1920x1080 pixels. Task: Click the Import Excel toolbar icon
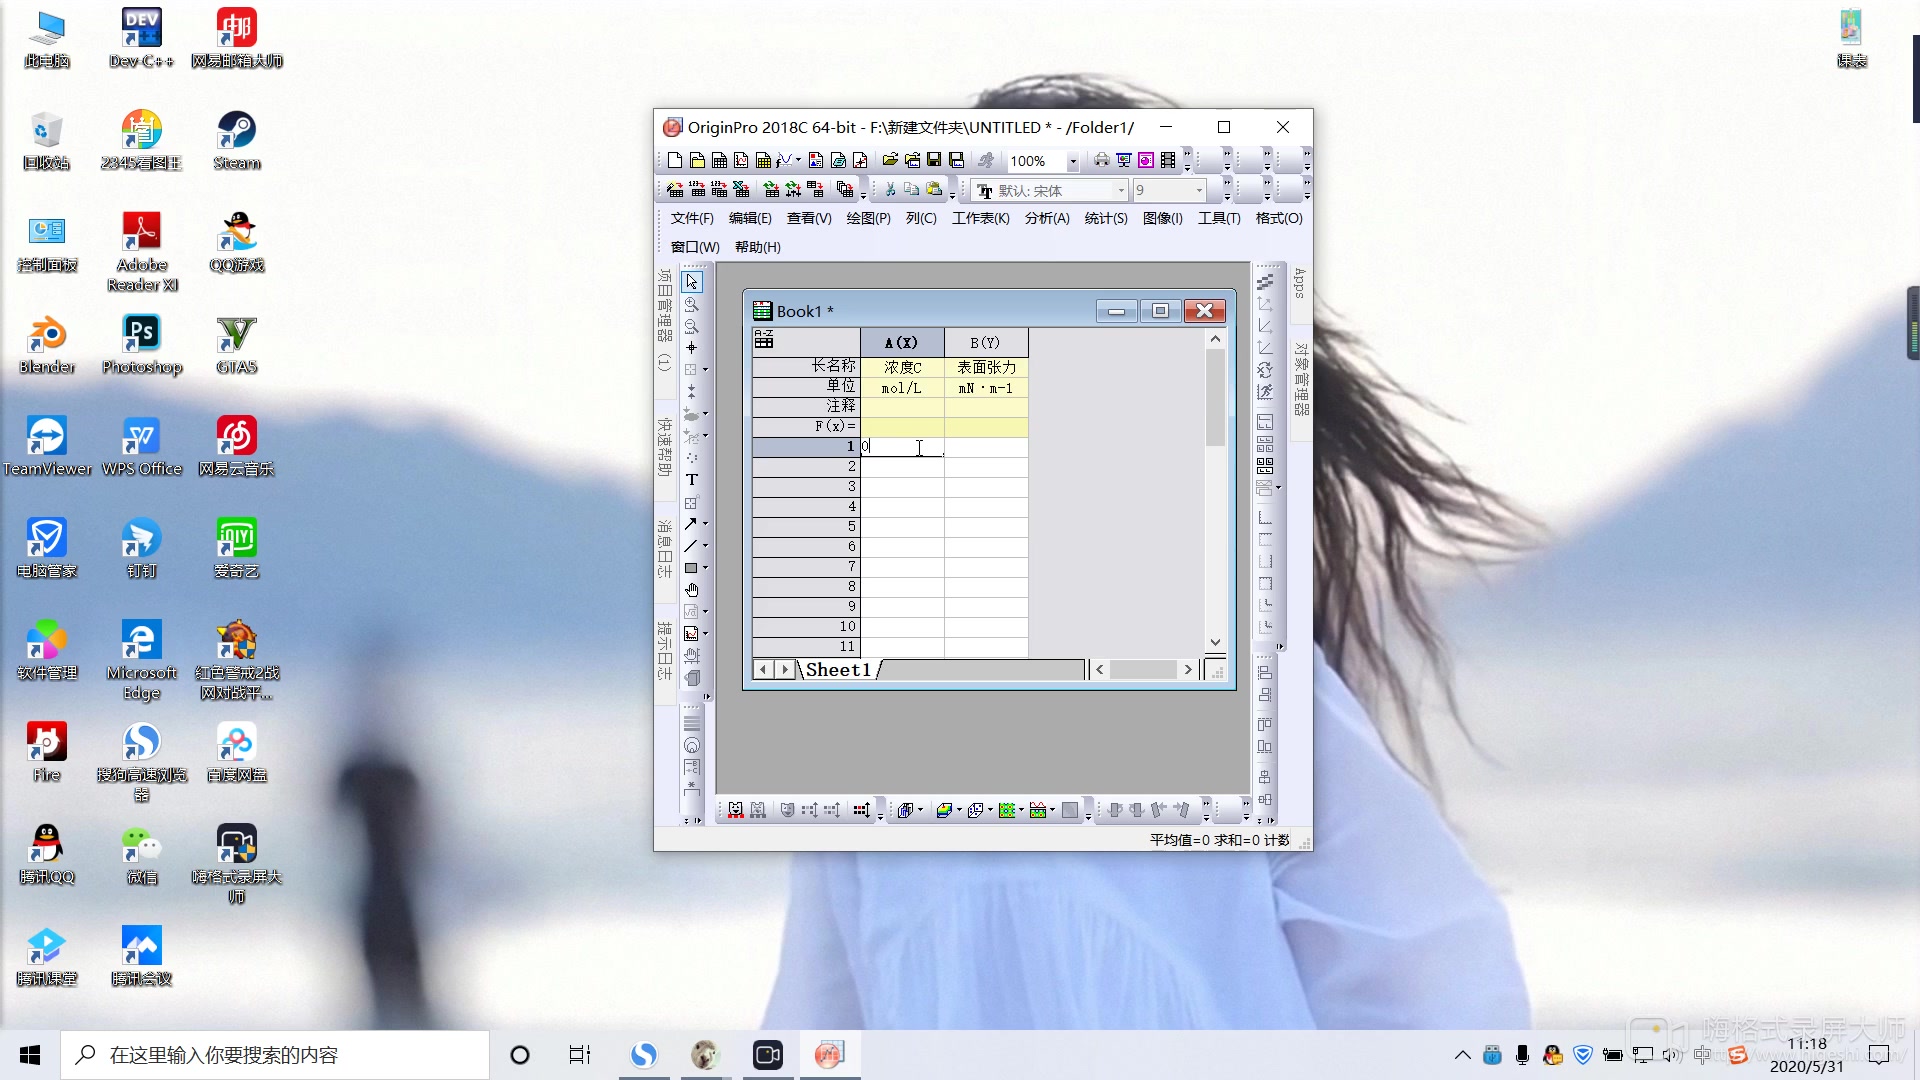coord(741,189)
